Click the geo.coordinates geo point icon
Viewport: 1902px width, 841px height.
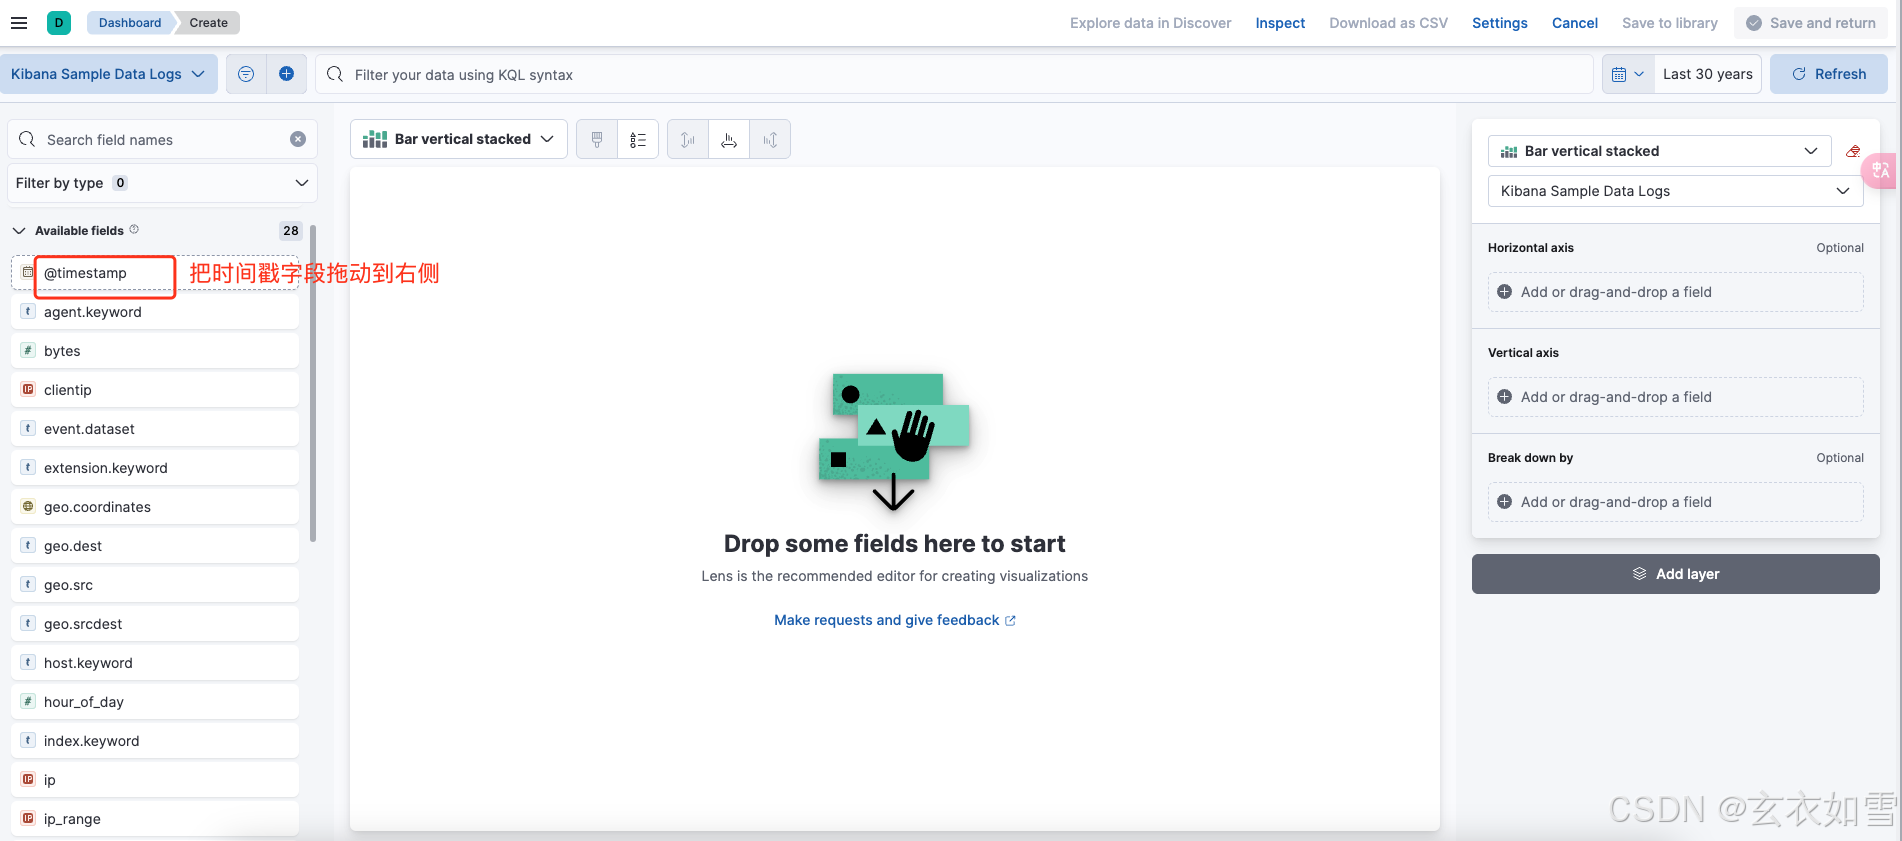coord(28,506)
